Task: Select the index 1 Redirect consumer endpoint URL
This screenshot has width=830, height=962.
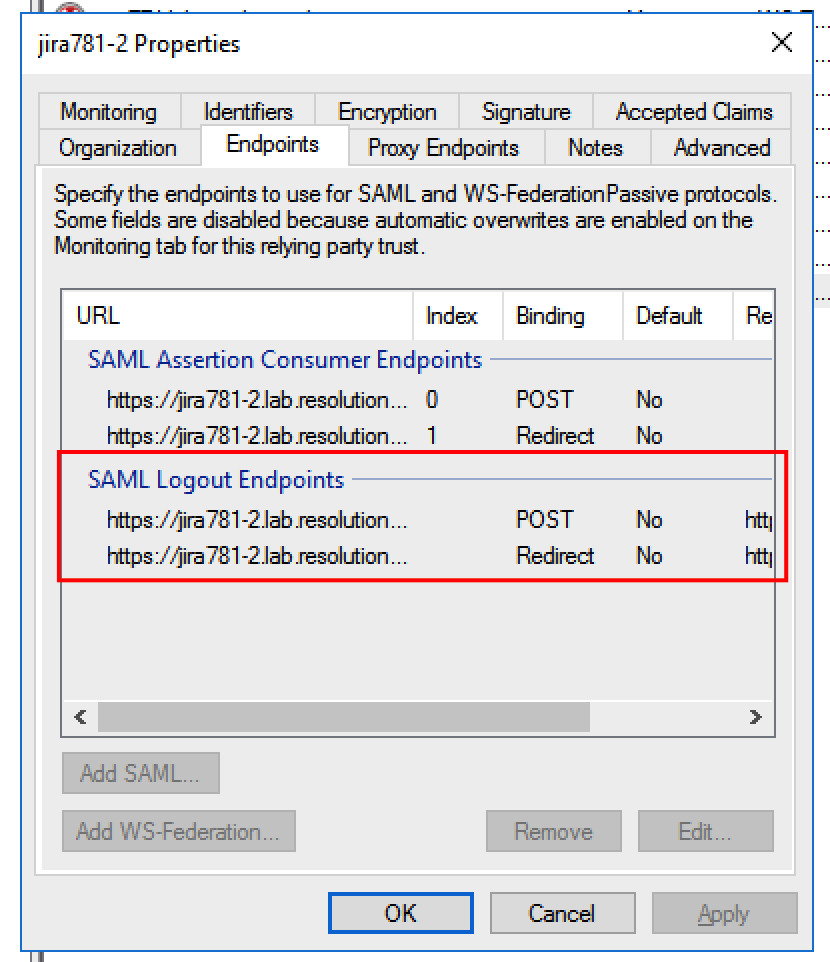Action: pos(257,436)
